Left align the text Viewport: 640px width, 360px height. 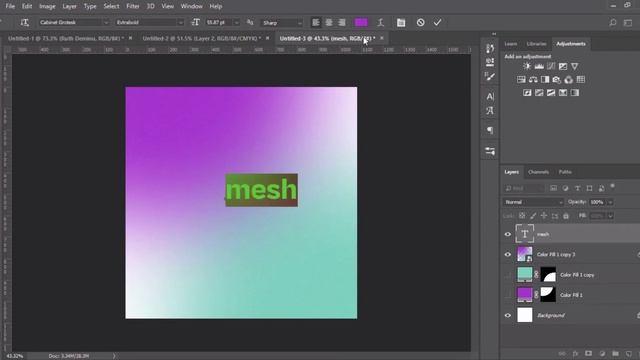pyautogui.click(x=316, y=22)
